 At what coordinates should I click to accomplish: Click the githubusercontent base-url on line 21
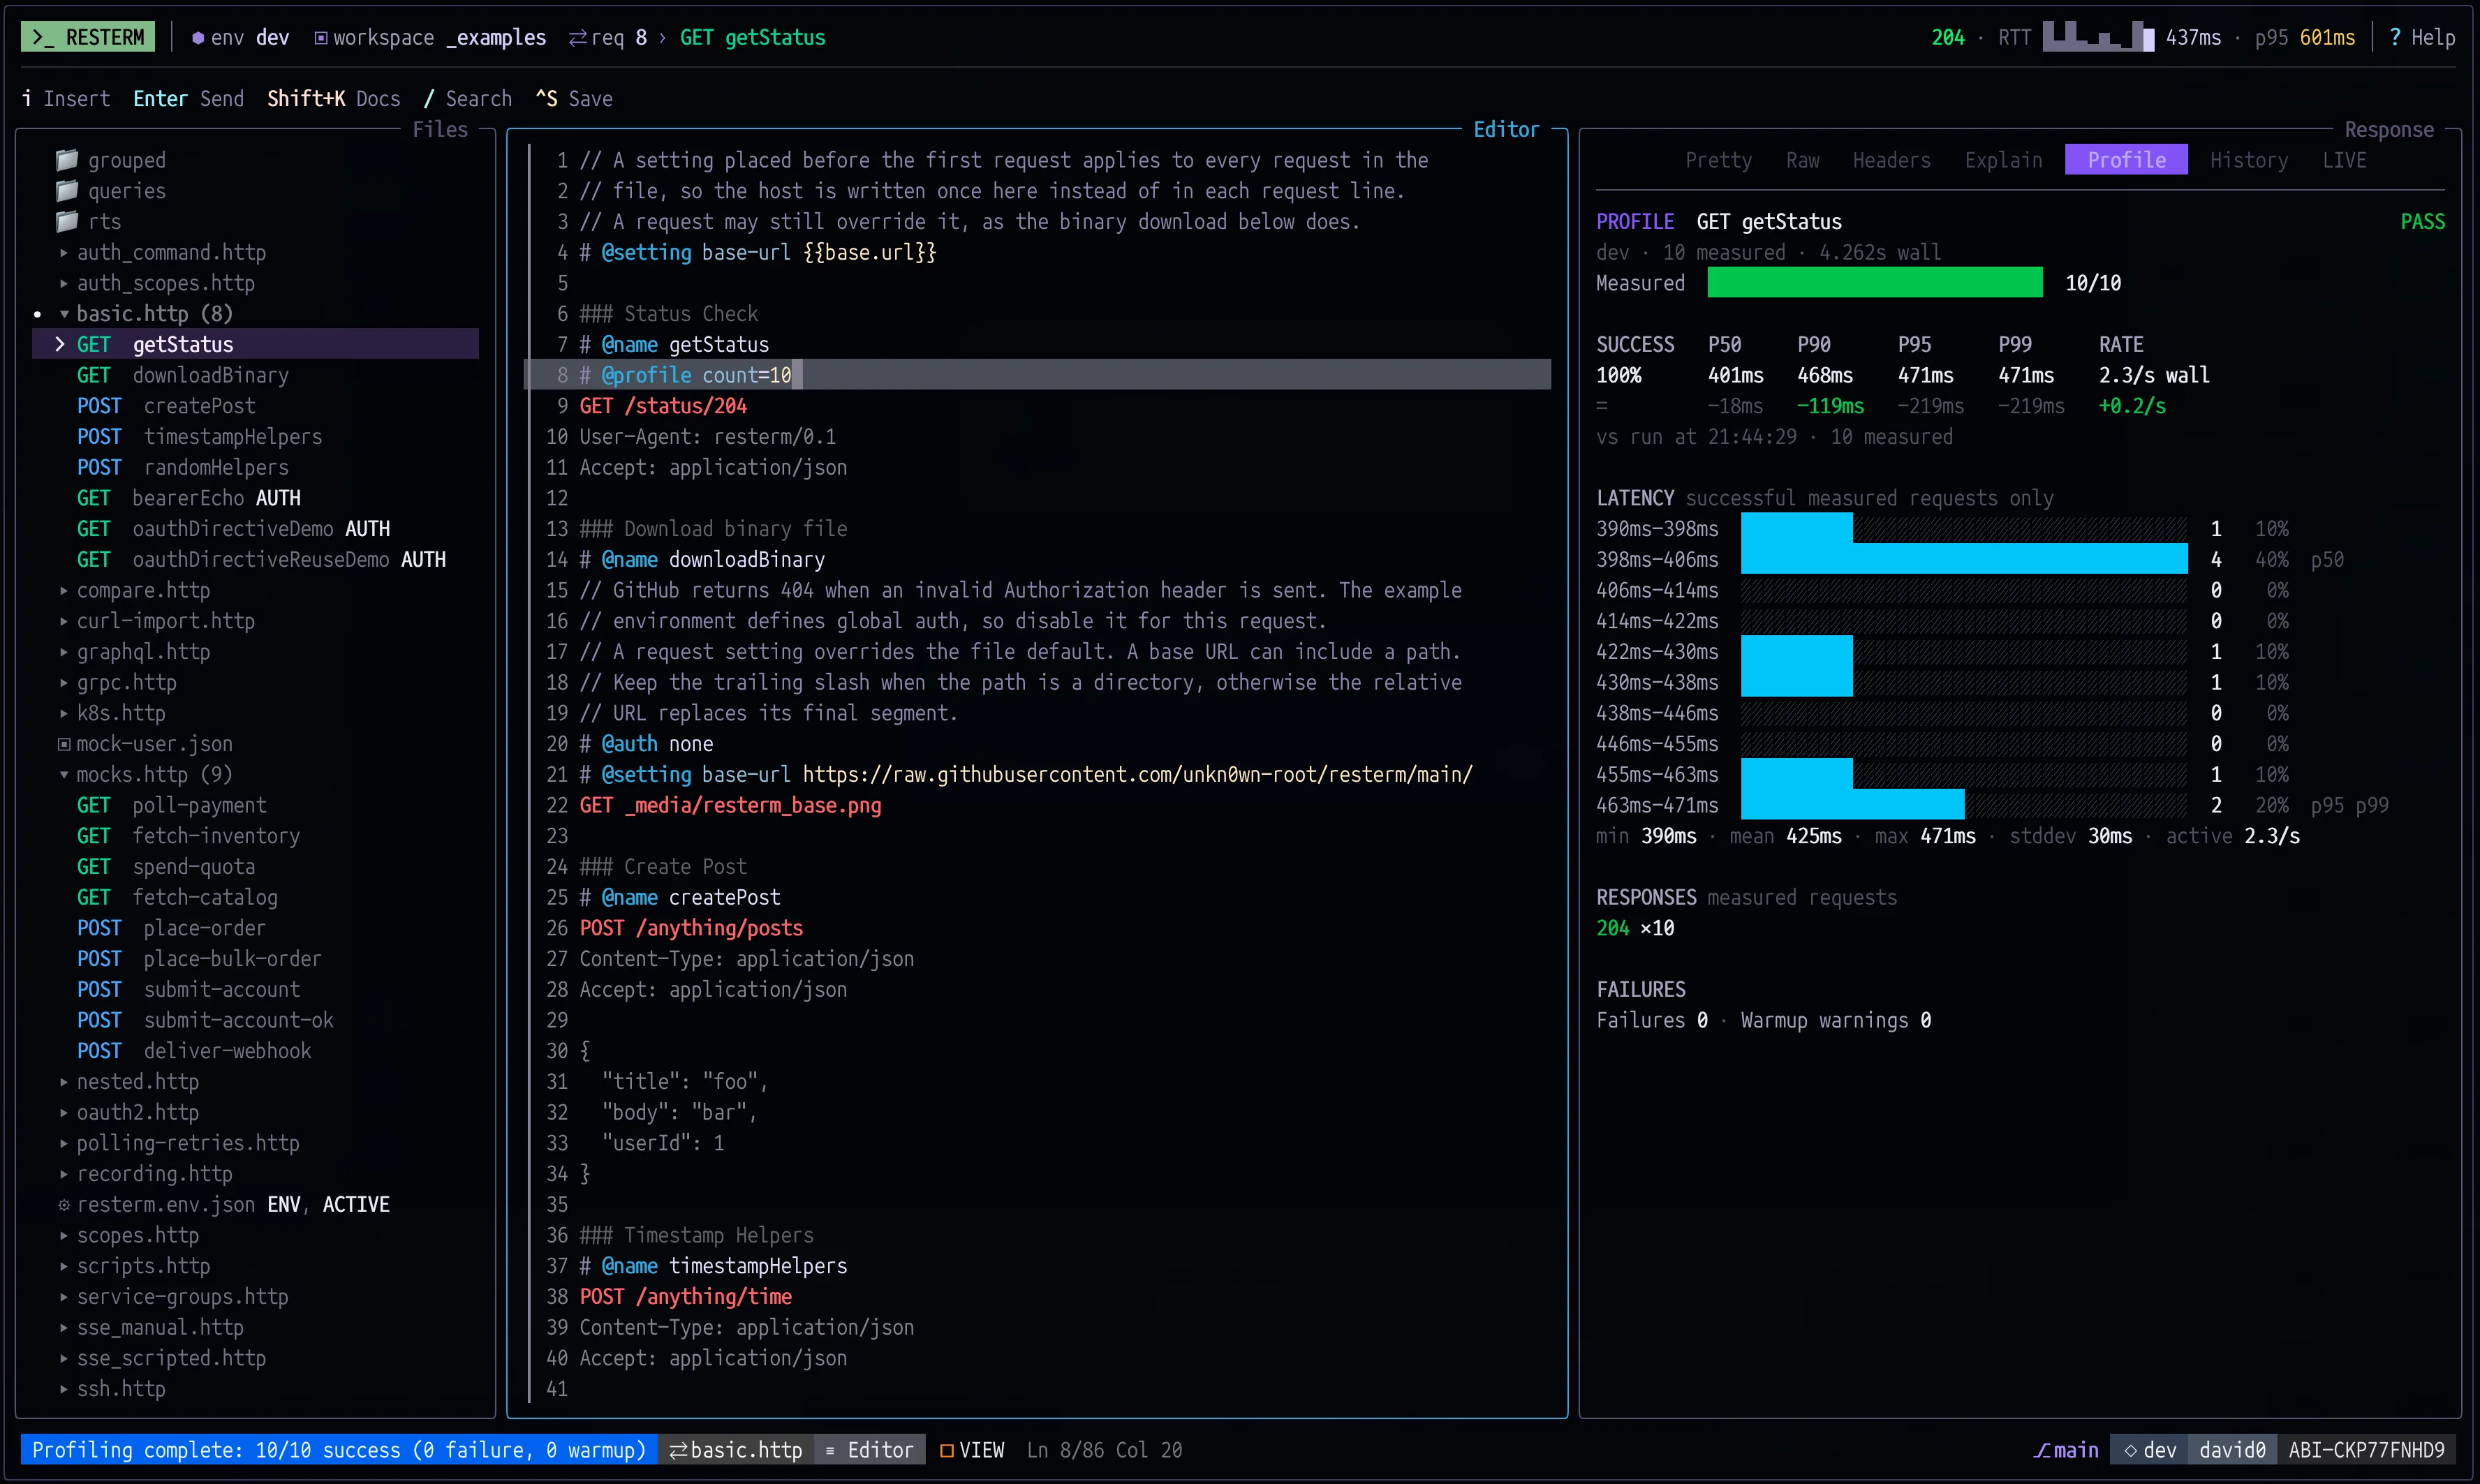coord(1137,775)
